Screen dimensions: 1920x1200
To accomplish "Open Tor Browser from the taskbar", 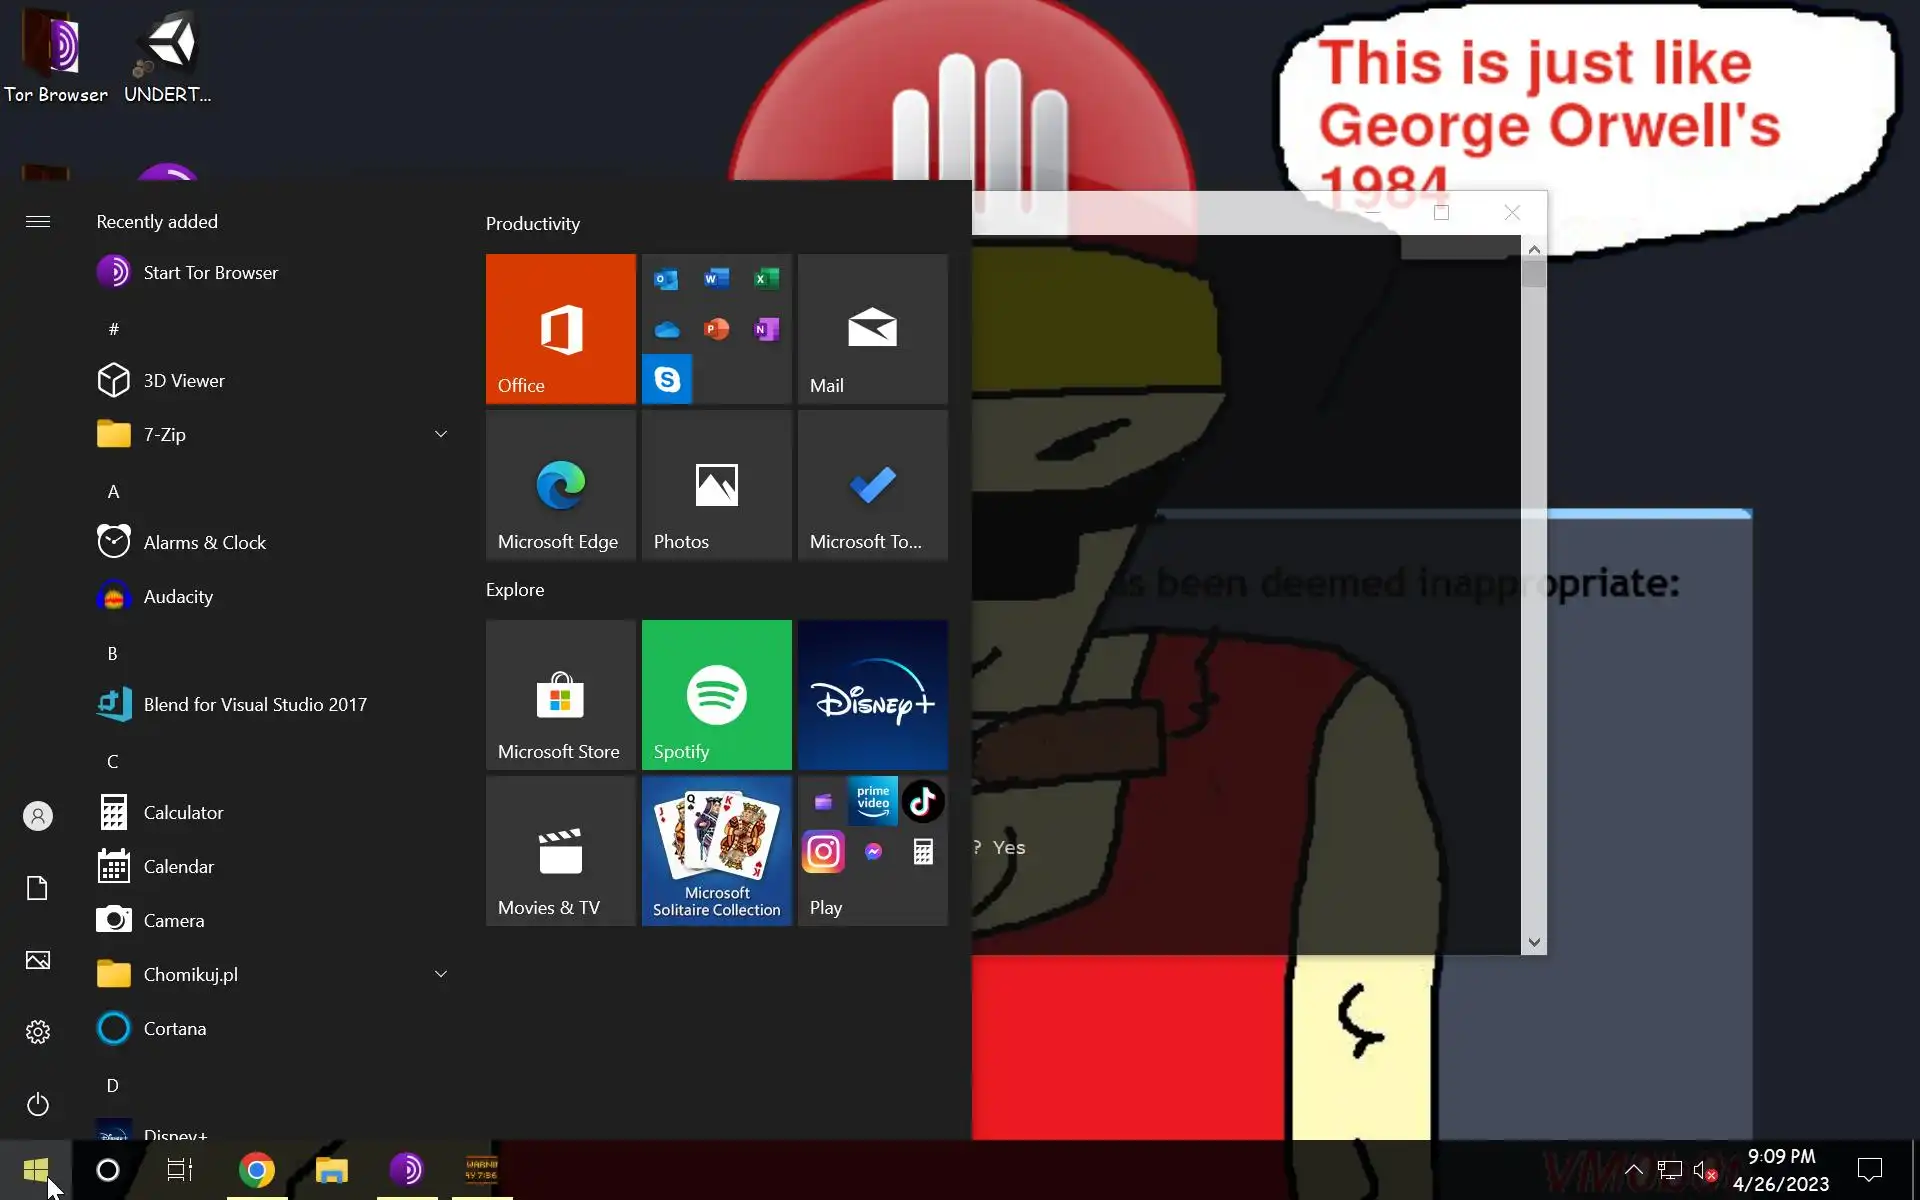I will pyautogui.click(x=406, y=1169).
